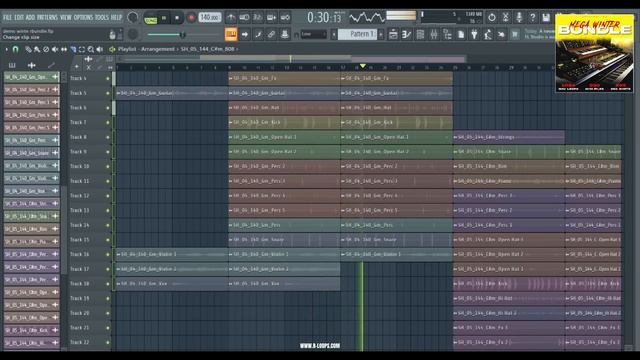Click the note/clip grouping link icon
This screenshot has height=360, width=640.
point(271,35)
